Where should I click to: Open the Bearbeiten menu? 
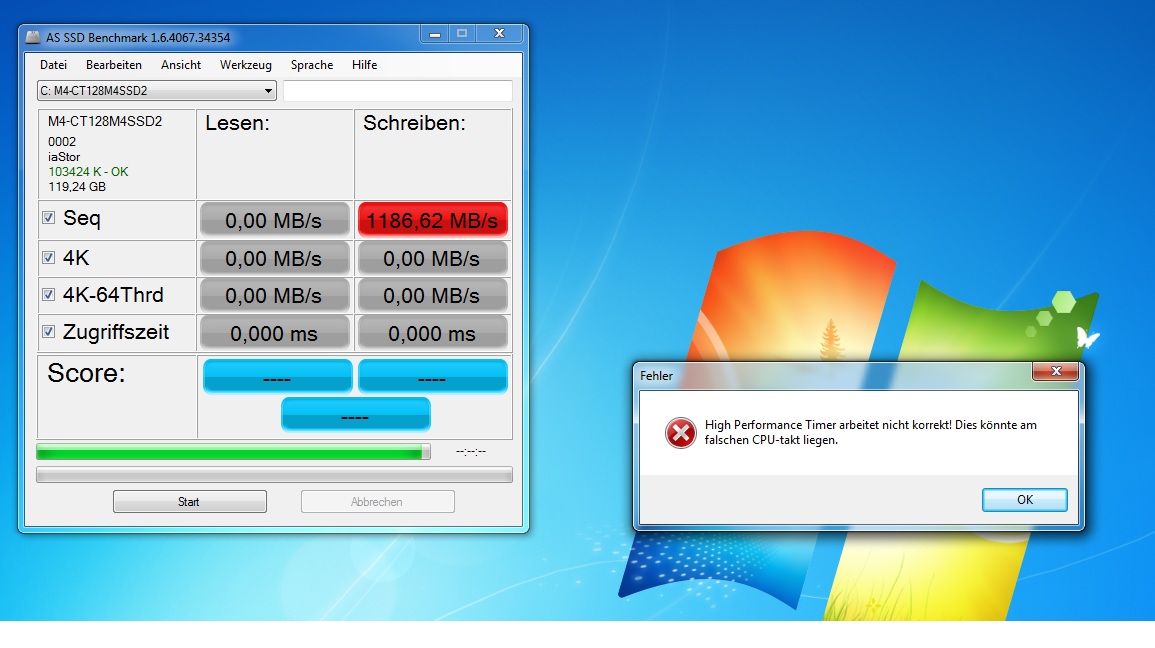pos(113,65)
